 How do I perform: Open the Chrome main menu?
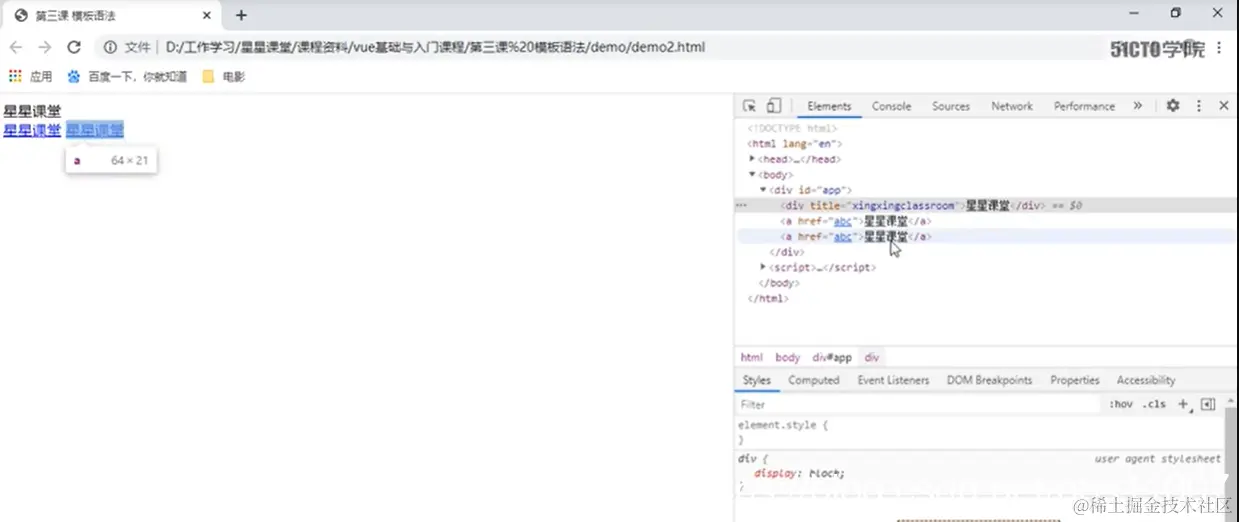click(x=1219, y=47)
